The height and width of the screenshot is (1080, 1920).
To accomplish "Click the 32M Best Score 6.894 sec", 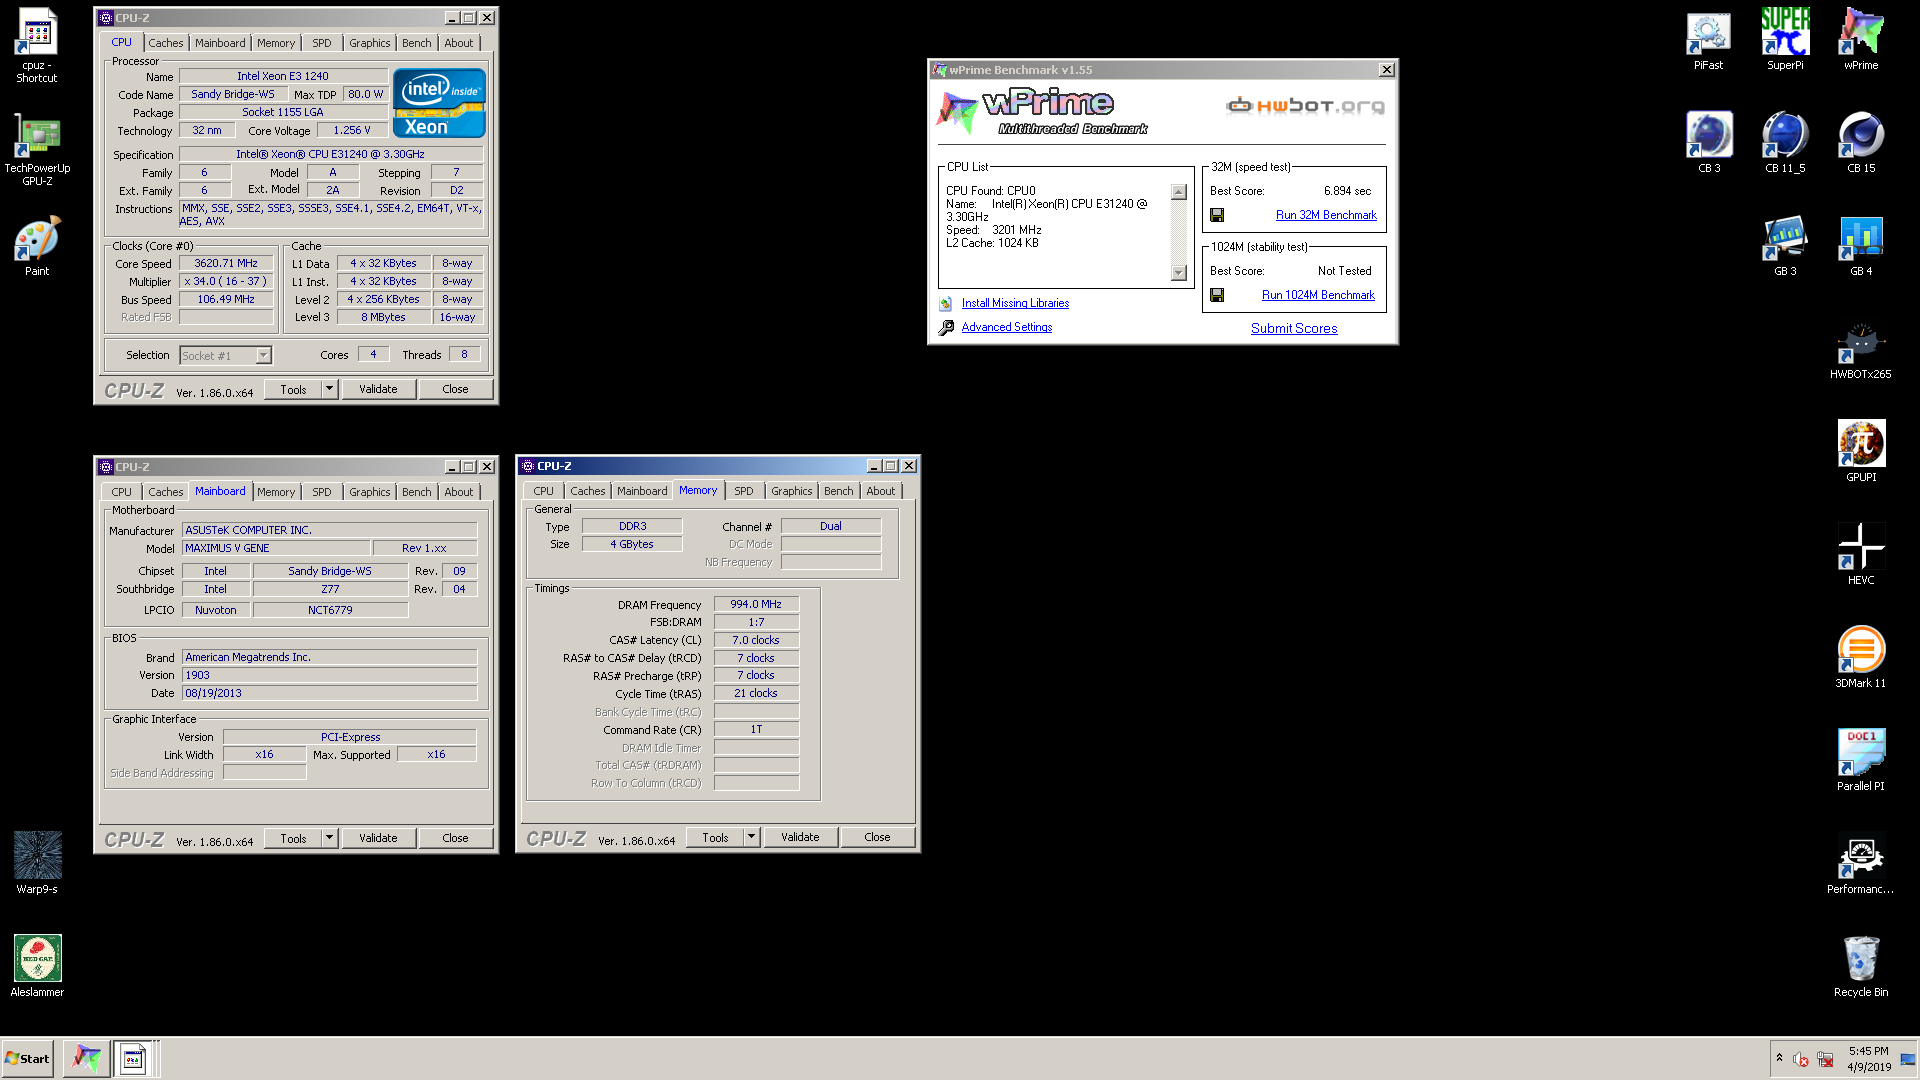I will tap(1347, 191).
